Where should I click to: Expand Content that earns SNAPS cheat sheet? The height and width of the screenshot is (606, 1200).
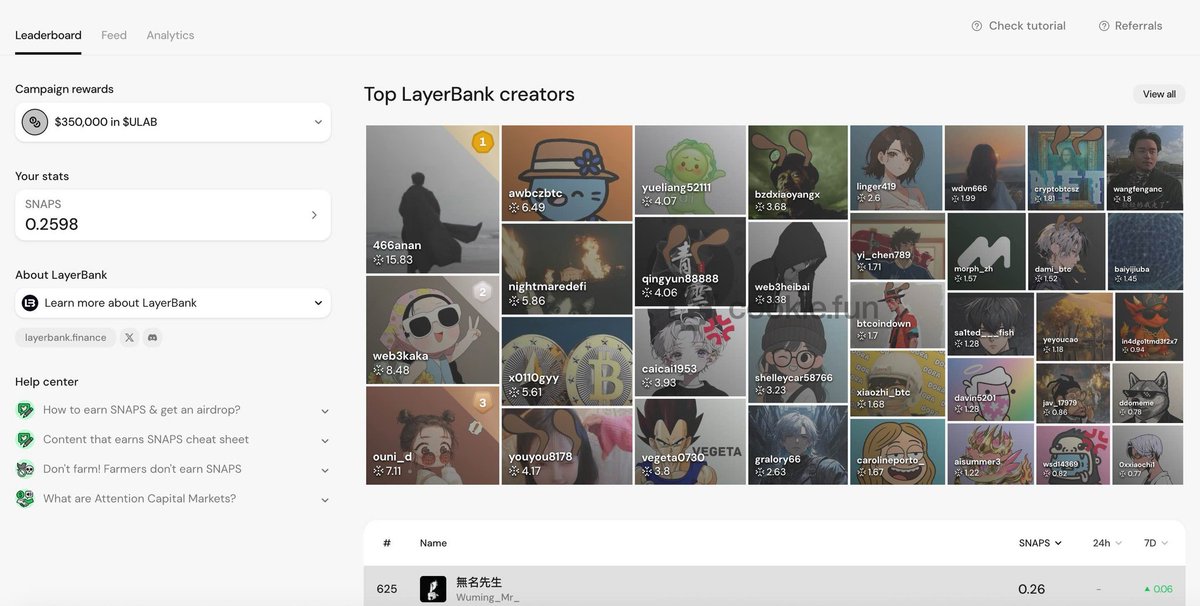pos(173,440)
